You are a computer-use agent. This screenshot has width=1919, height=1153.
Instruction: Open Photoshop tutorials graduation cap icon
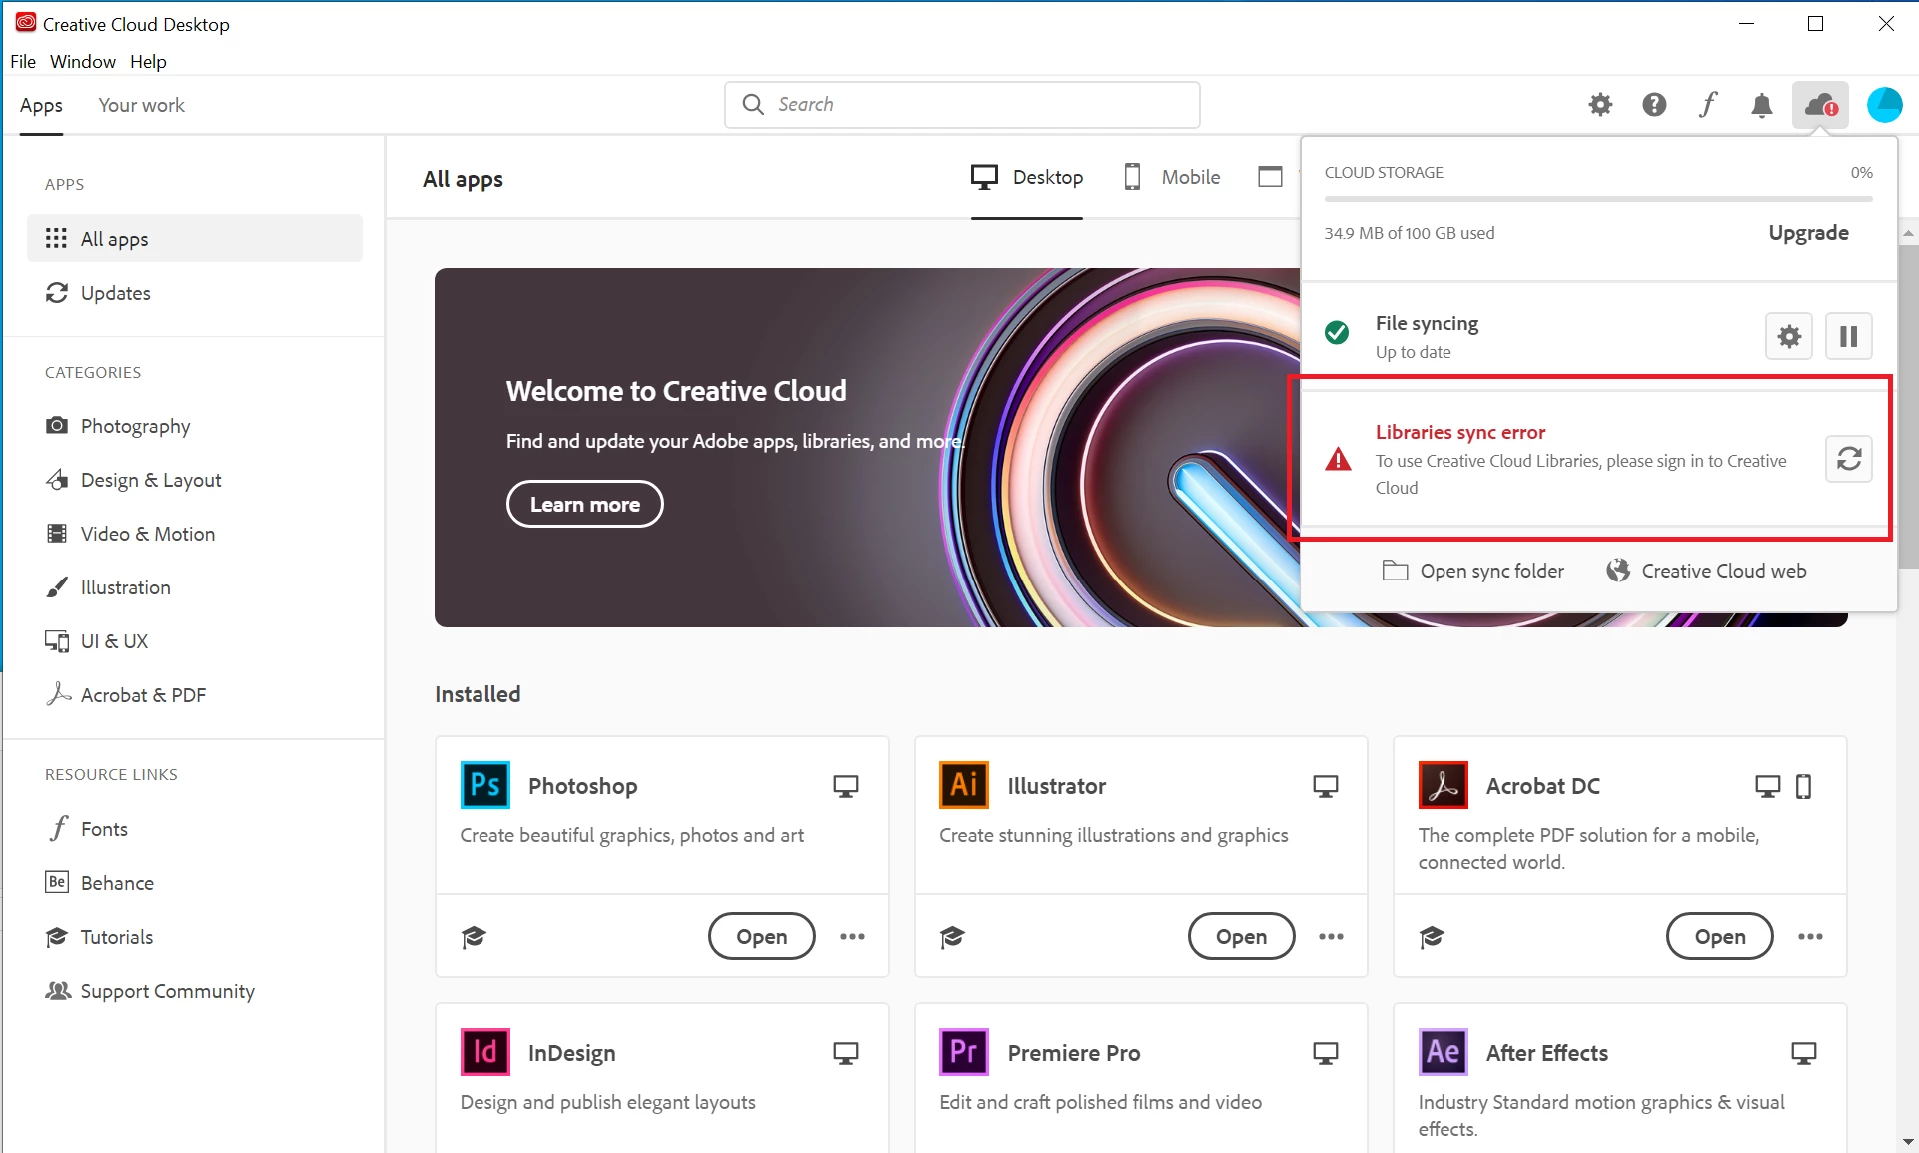point(473,937)
